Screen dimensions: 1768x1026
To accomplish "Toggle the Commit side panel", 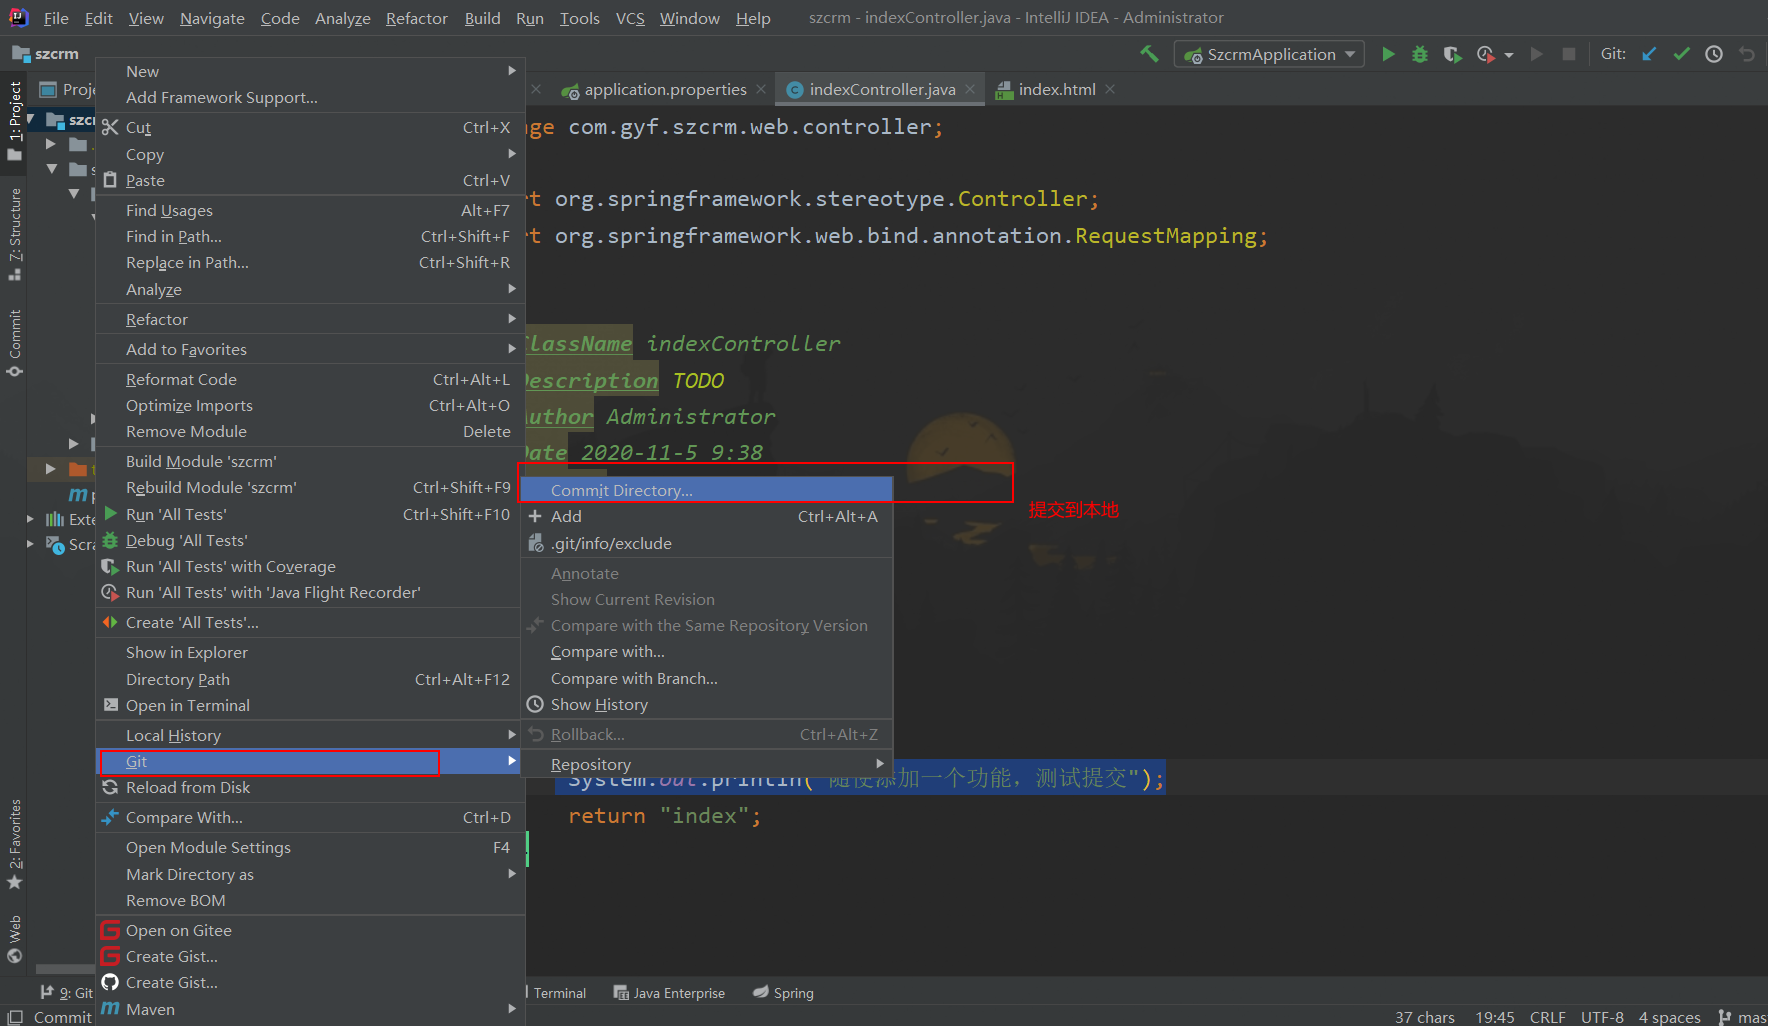I will pyautogui.click(x=14, y=343).
